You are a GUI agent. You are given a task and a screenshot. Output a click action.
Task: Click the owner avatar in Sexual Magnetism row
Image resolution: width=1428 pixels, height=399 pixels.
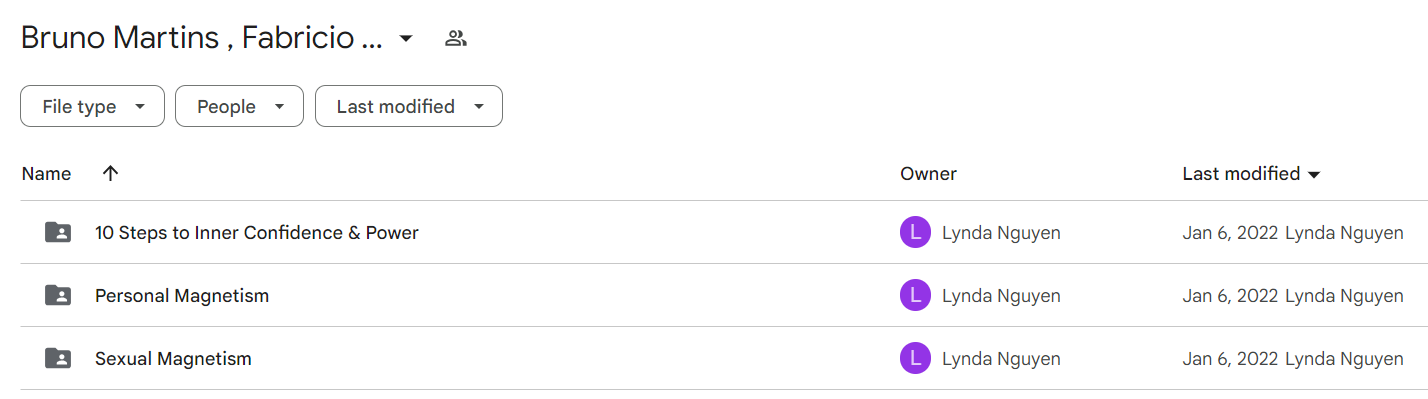click(x=915, y=358)
